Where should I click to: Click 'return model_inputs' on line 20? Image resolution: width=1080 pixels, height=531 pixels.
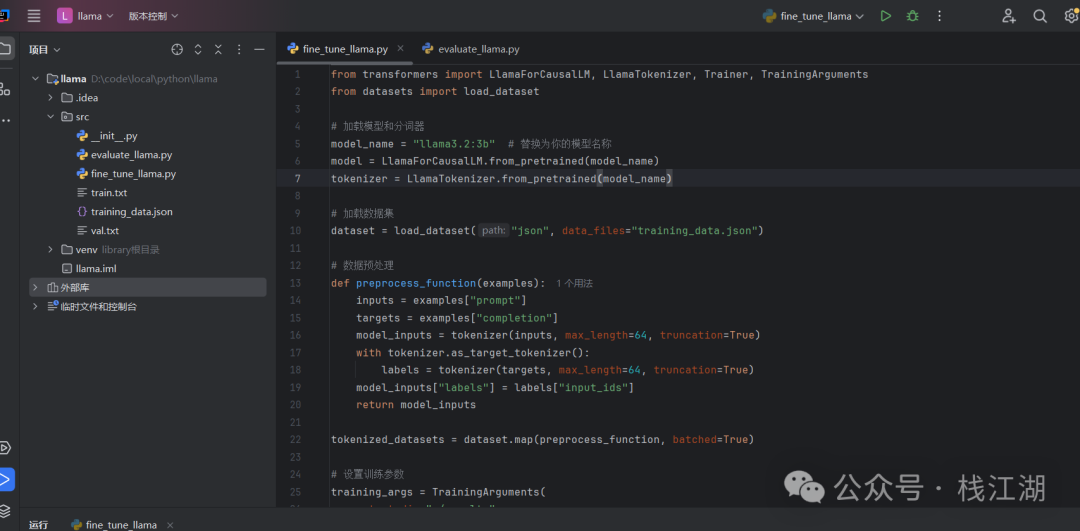[416, 405]
